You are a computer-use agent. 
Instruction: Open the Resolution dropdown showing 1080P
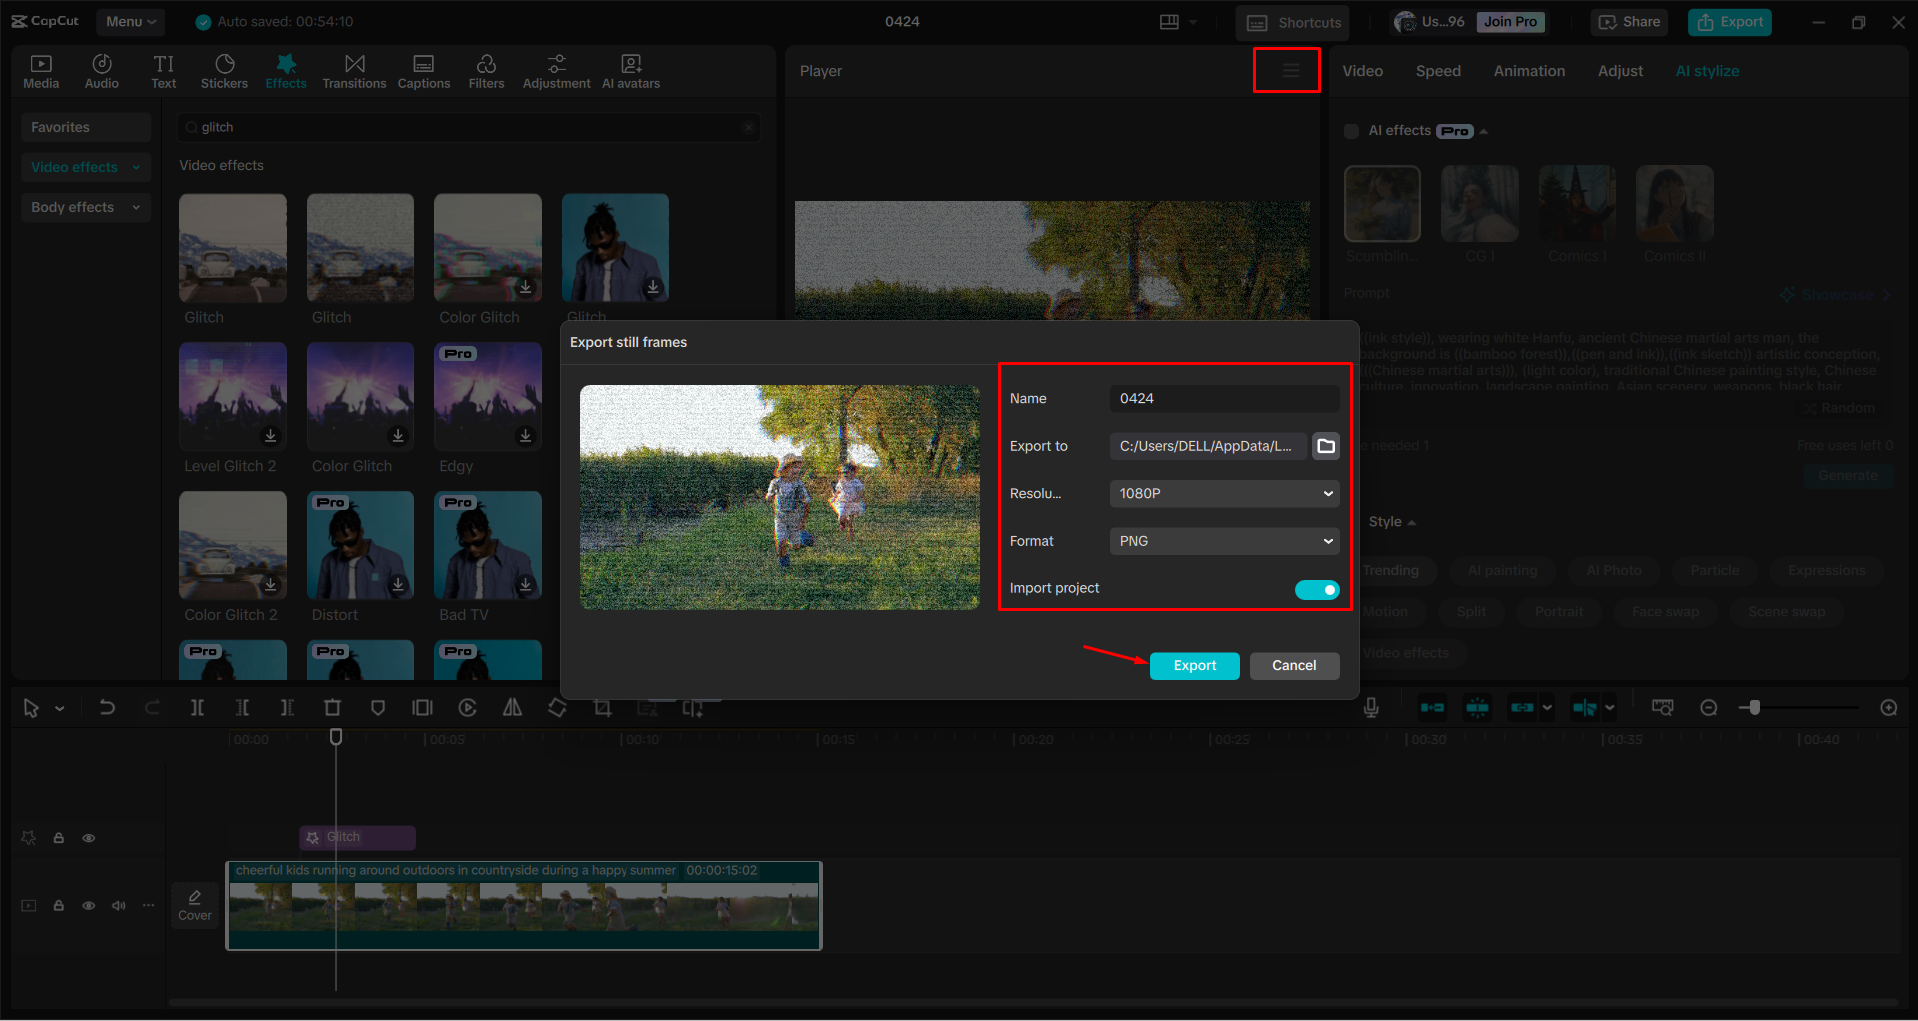1223,493
